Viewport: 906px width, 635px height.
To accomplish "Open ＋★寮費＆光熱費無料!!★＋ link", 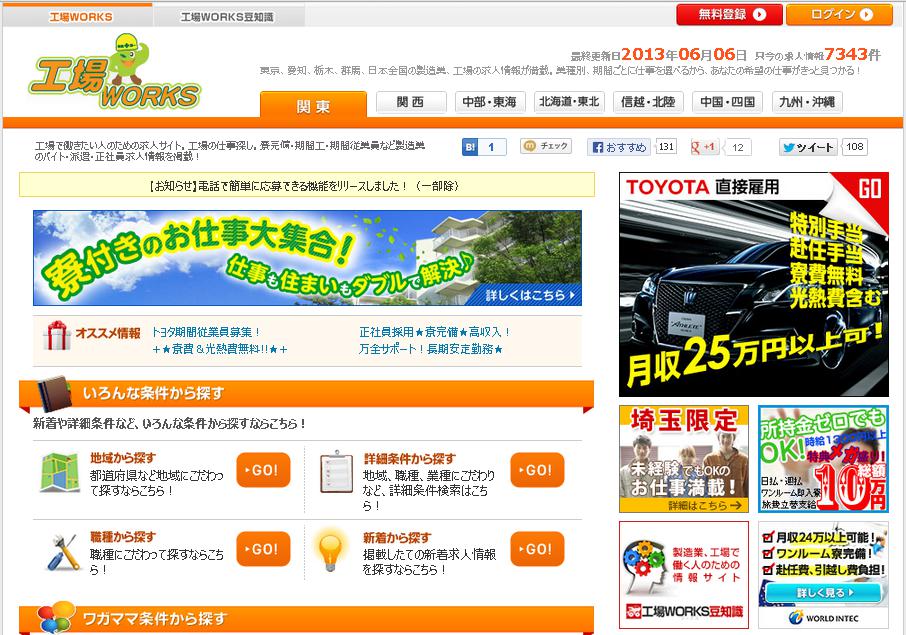I will tap(220, 349).
